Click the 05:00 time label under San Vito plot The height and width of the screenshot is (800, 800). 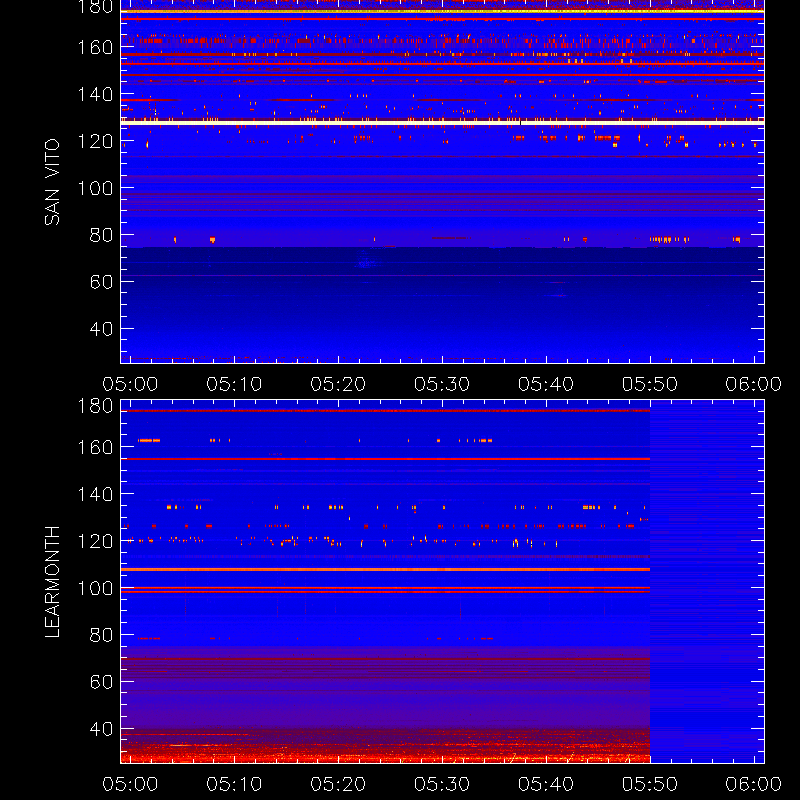[130, 384]
